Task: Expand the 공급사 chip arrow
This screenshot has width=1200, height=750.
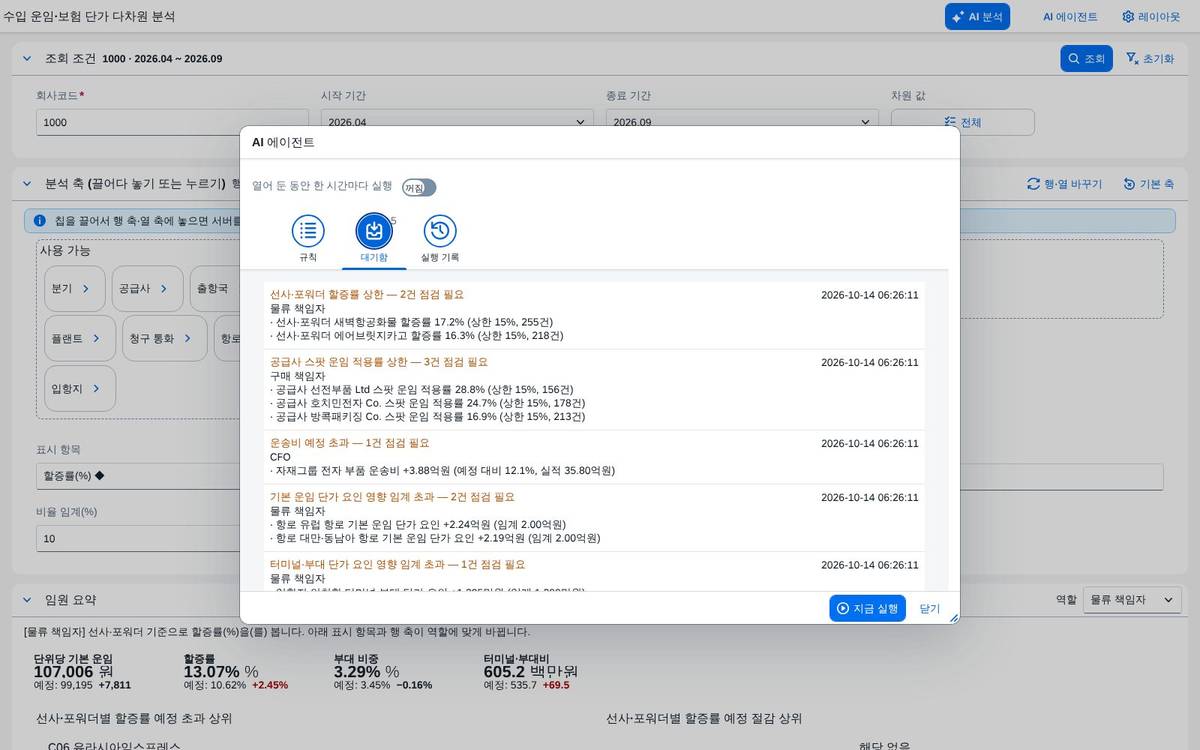Action: tap(165, 288)
